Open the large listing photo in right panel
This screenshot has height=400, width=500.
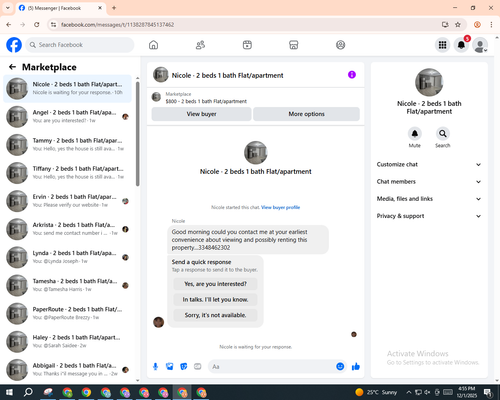coord(429,82)
